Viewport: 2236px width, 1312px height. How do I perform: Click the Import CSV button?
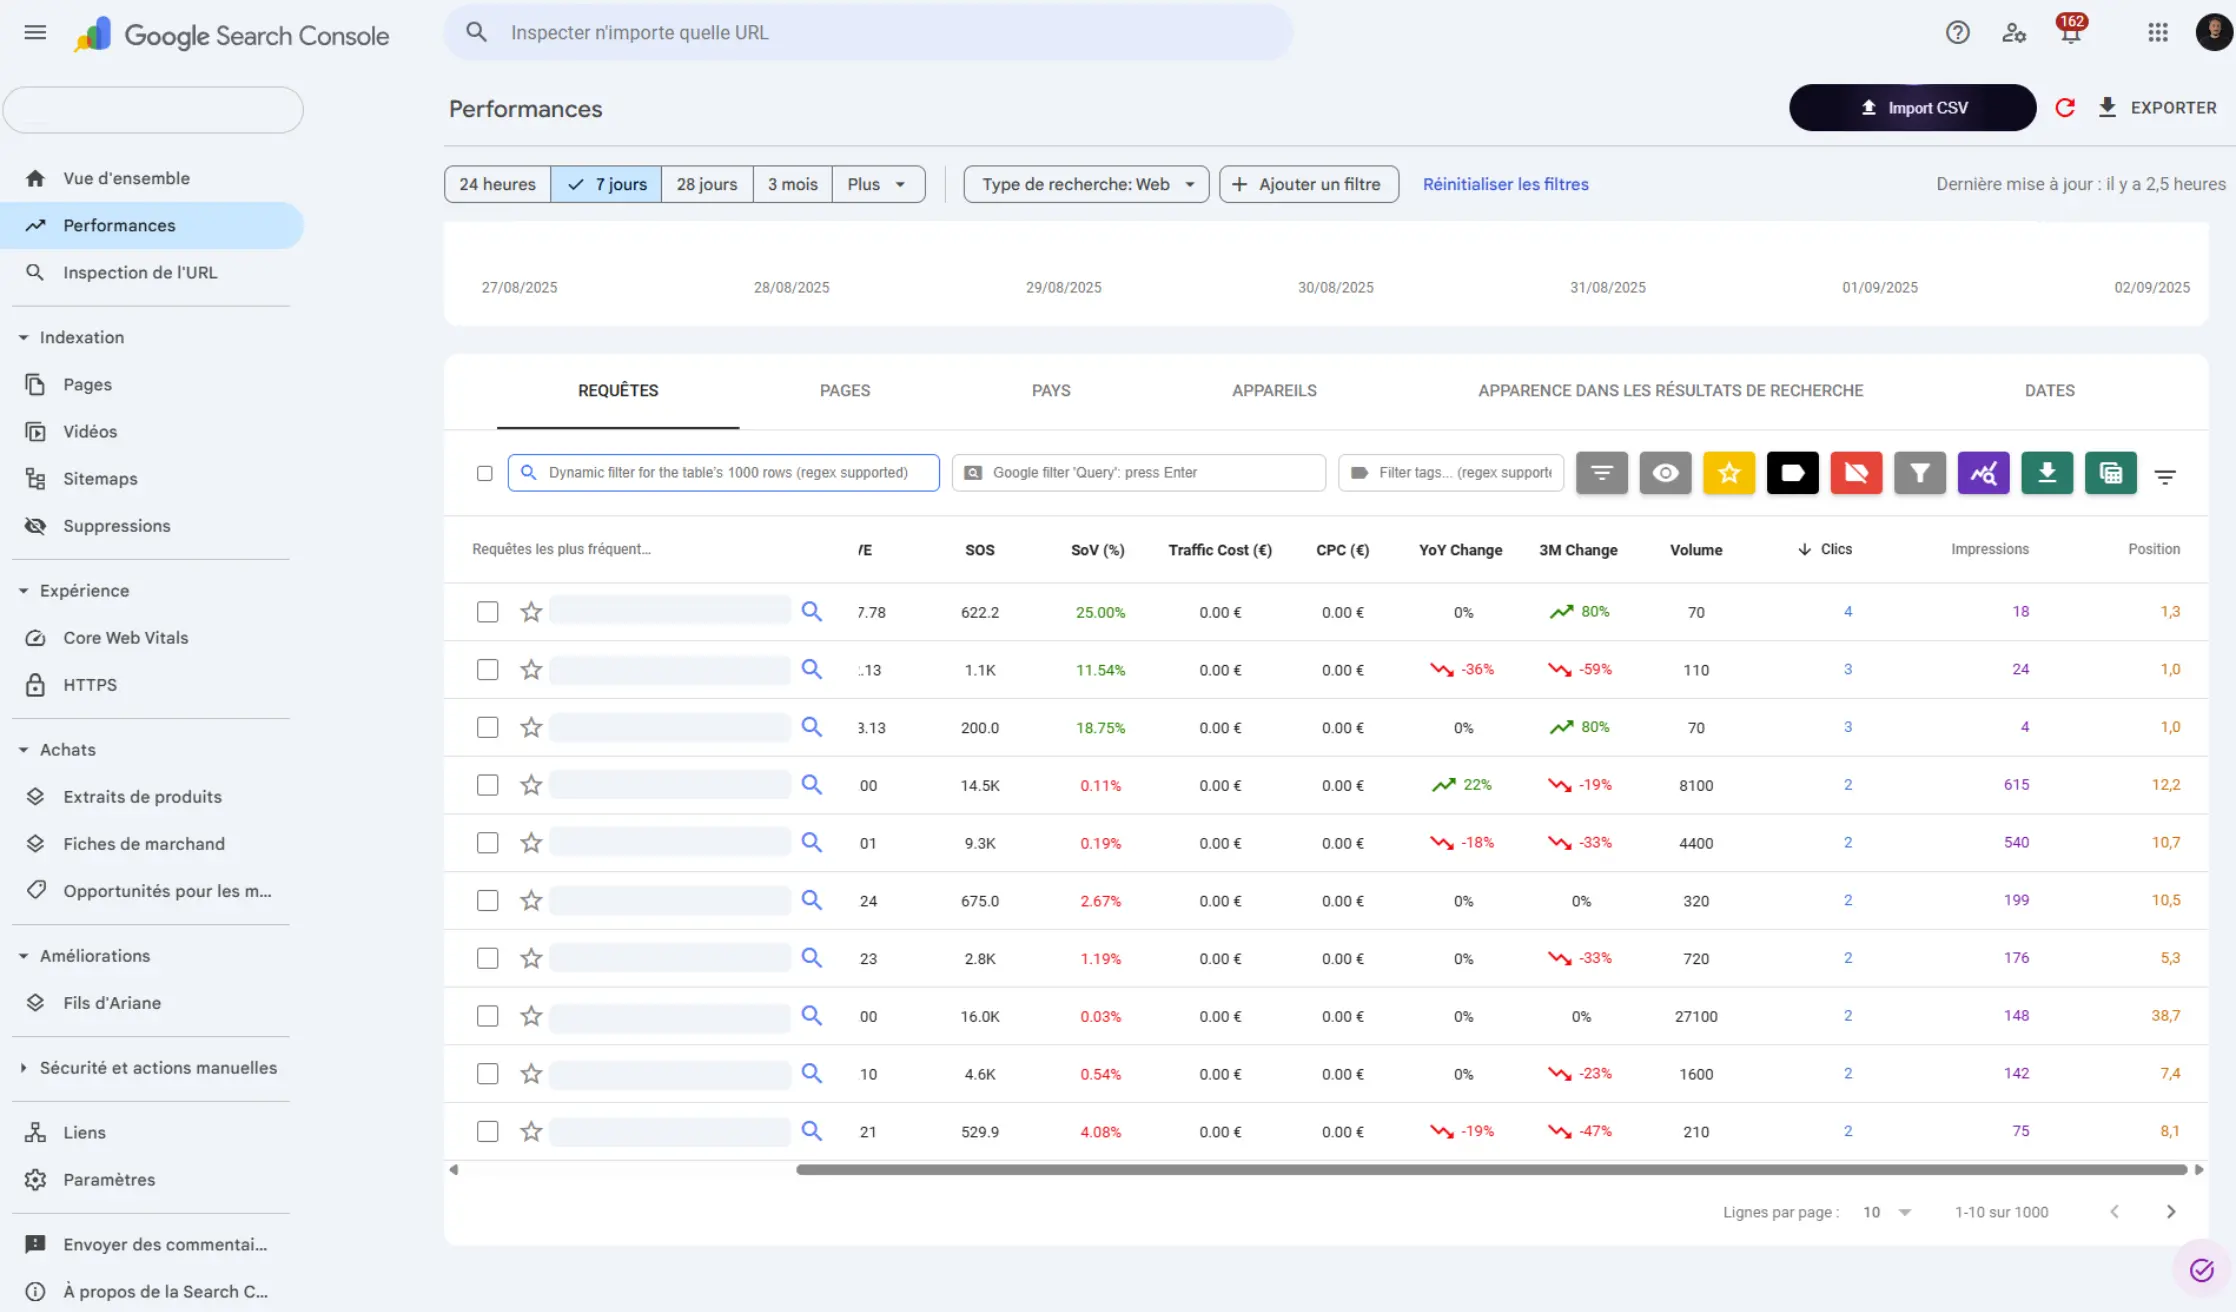coord(1912,108)
